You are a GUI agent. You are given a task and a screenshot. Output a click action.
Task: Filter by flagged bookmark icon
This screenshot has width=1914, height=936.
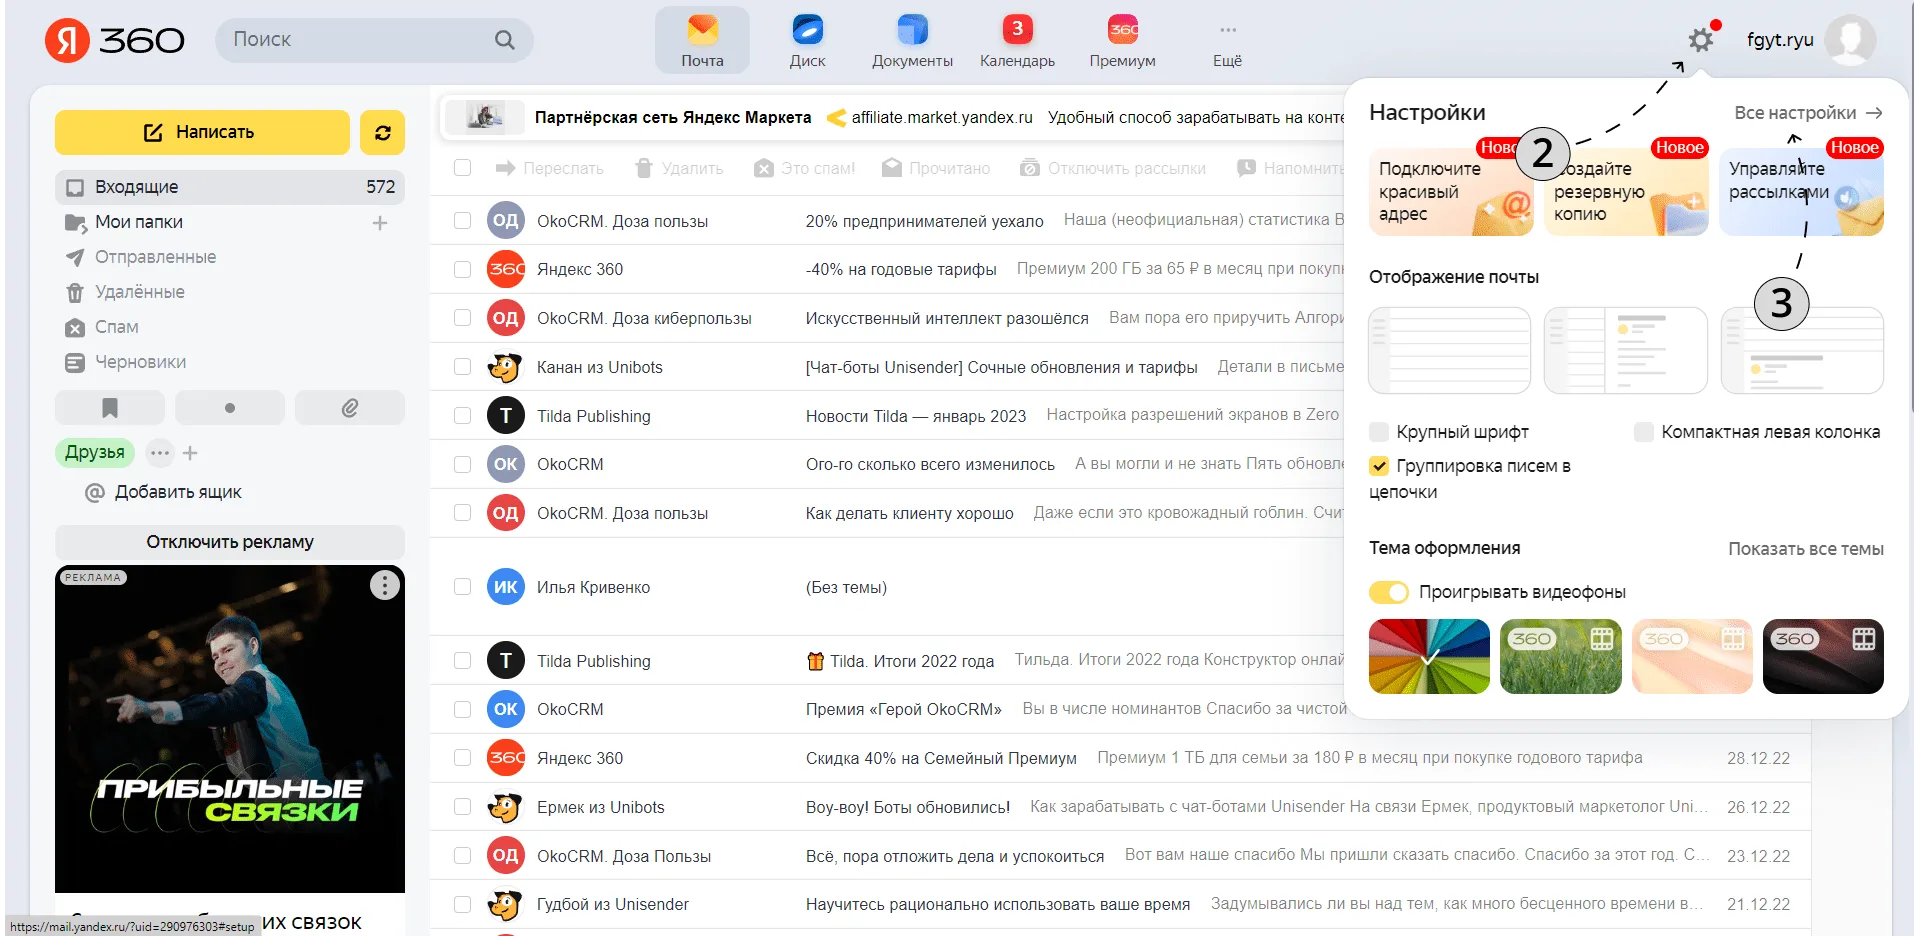pyautogui.click(x=110, y=408)
